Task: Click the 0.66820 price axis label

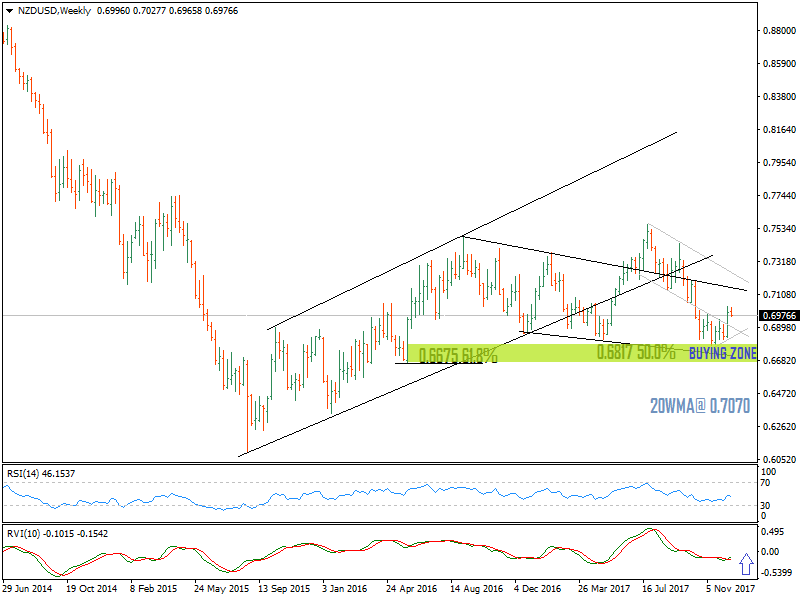Action: (x=779, y=361)
